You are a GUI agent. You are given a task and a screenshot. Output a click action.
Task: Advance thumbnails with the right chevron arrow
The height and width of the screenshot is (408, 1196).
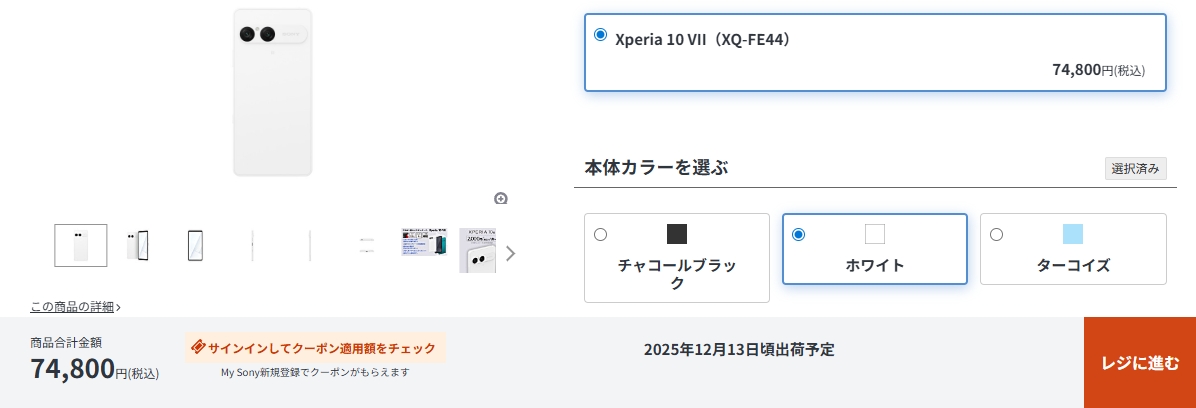[511, 253]
